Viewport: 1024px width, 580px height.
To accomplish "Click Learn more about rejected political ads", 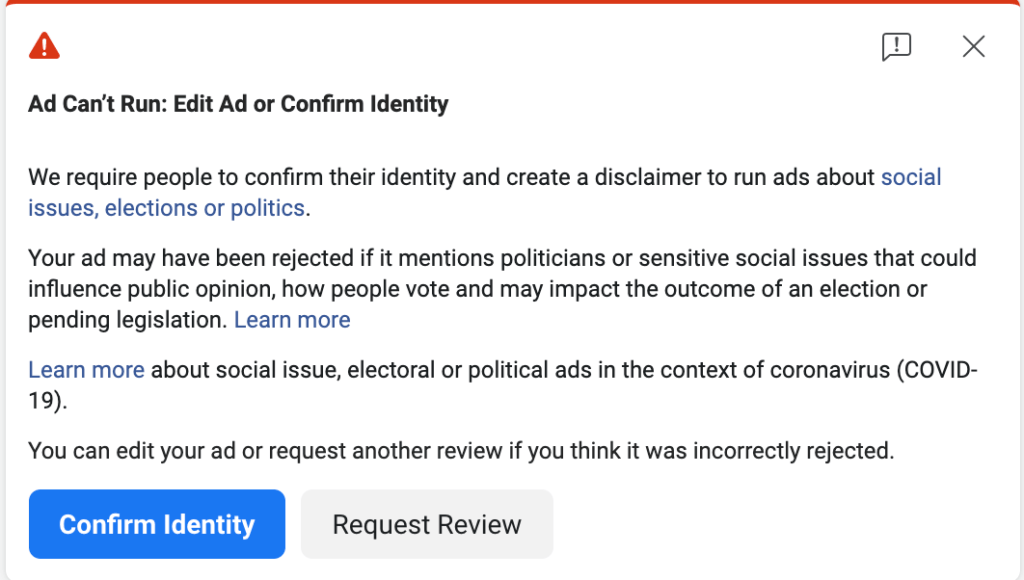I will pos(292,319).
